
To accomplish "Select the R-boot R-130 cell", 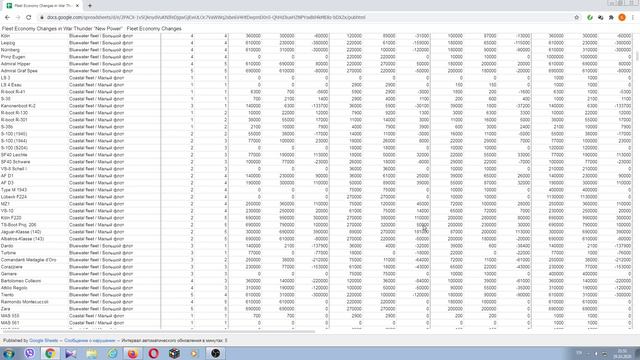I will point(34,113).
